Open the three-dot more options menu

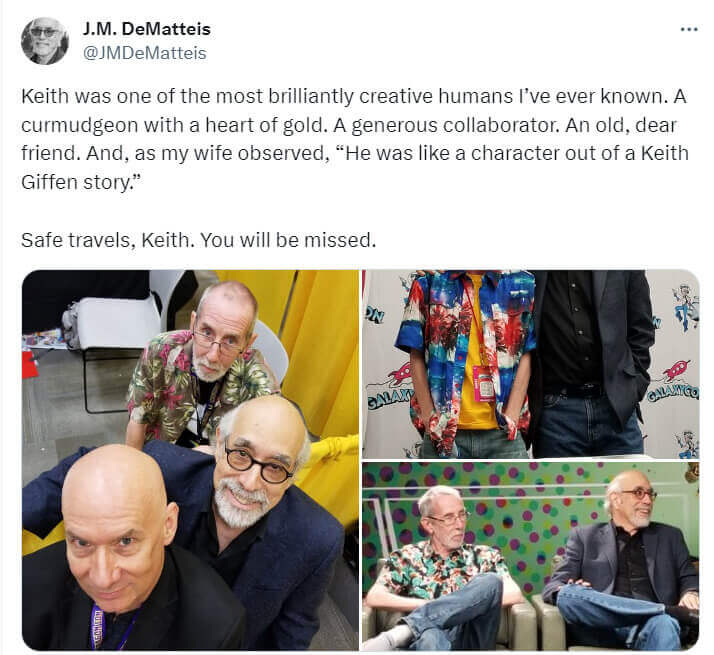[x=688, y=30]
